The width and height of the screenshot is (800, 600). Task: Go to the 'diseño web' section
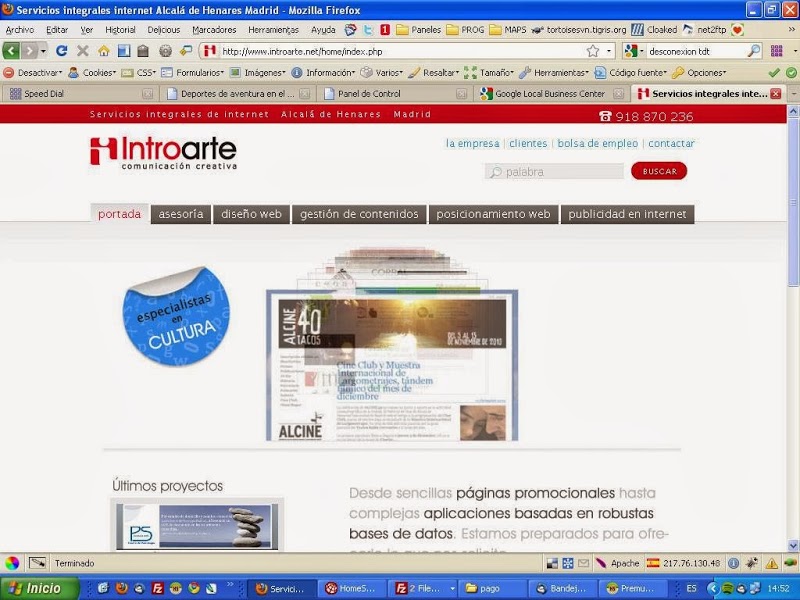pos(252,214)
